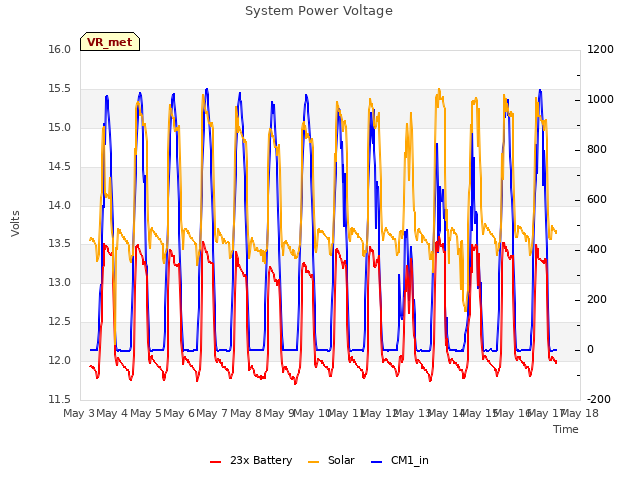The width and height of the screenshot is (640, 480).
Task: Click the 1200 right axis tick label
Action: pos(600,49)
